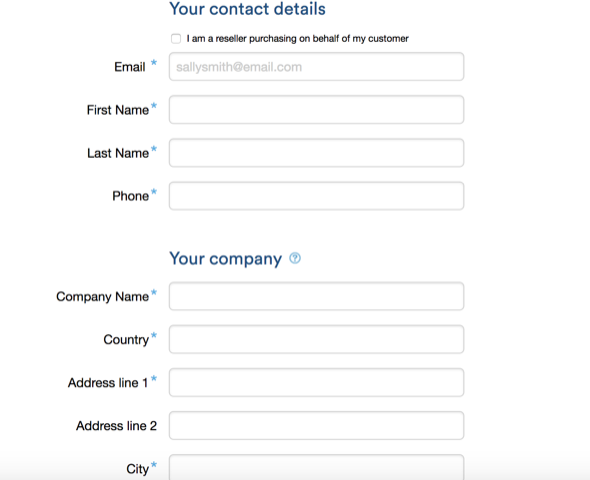Click the help icon beside Your company
Image resolution: width=590 pixels, height=480 pixels.
295,258
